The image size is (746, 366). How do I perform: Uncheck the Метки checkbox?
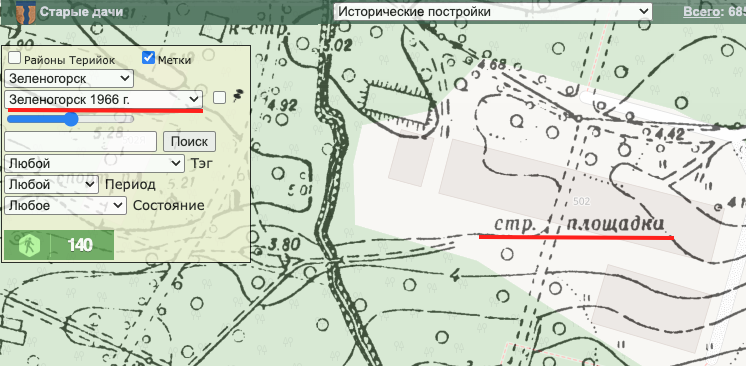pos(148,58)
